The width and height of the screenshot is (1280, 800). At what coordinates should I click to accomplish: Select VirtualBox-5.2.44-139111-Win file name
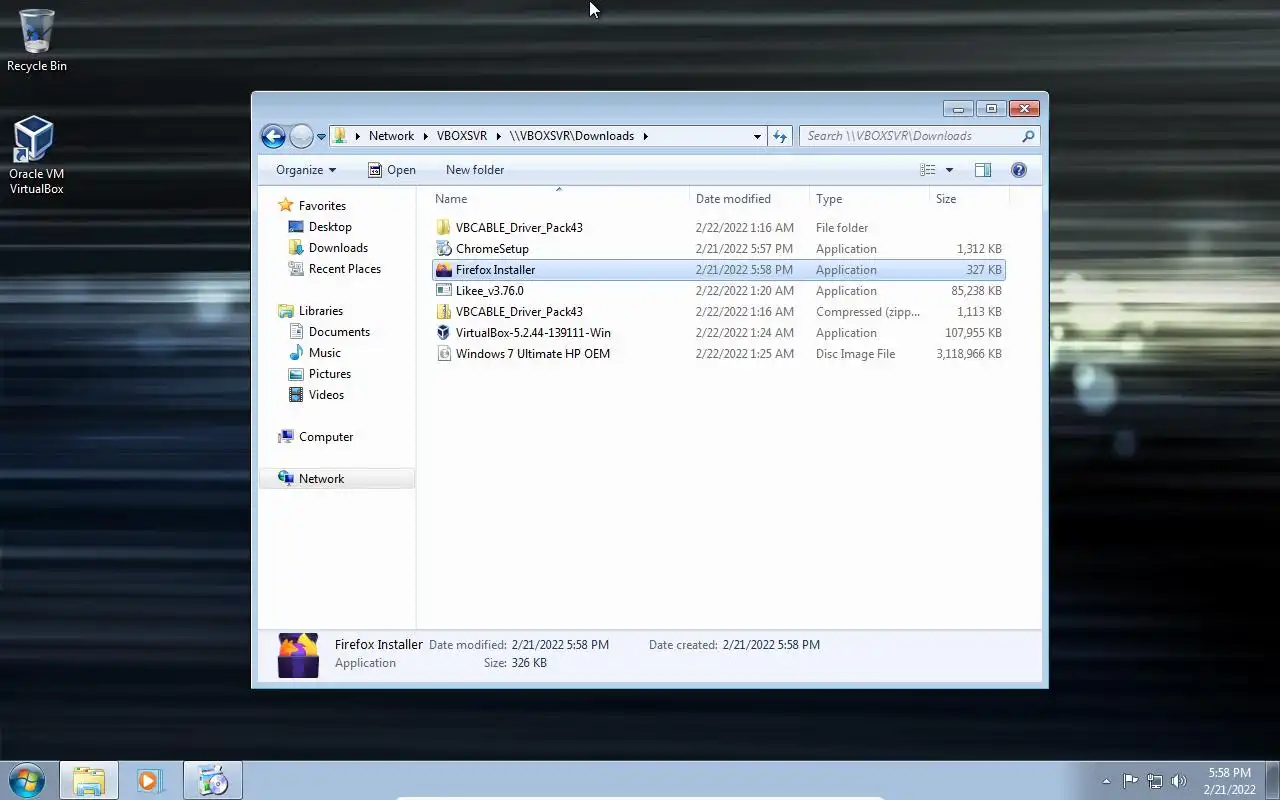pyautogui.click(x=533, y=333)
